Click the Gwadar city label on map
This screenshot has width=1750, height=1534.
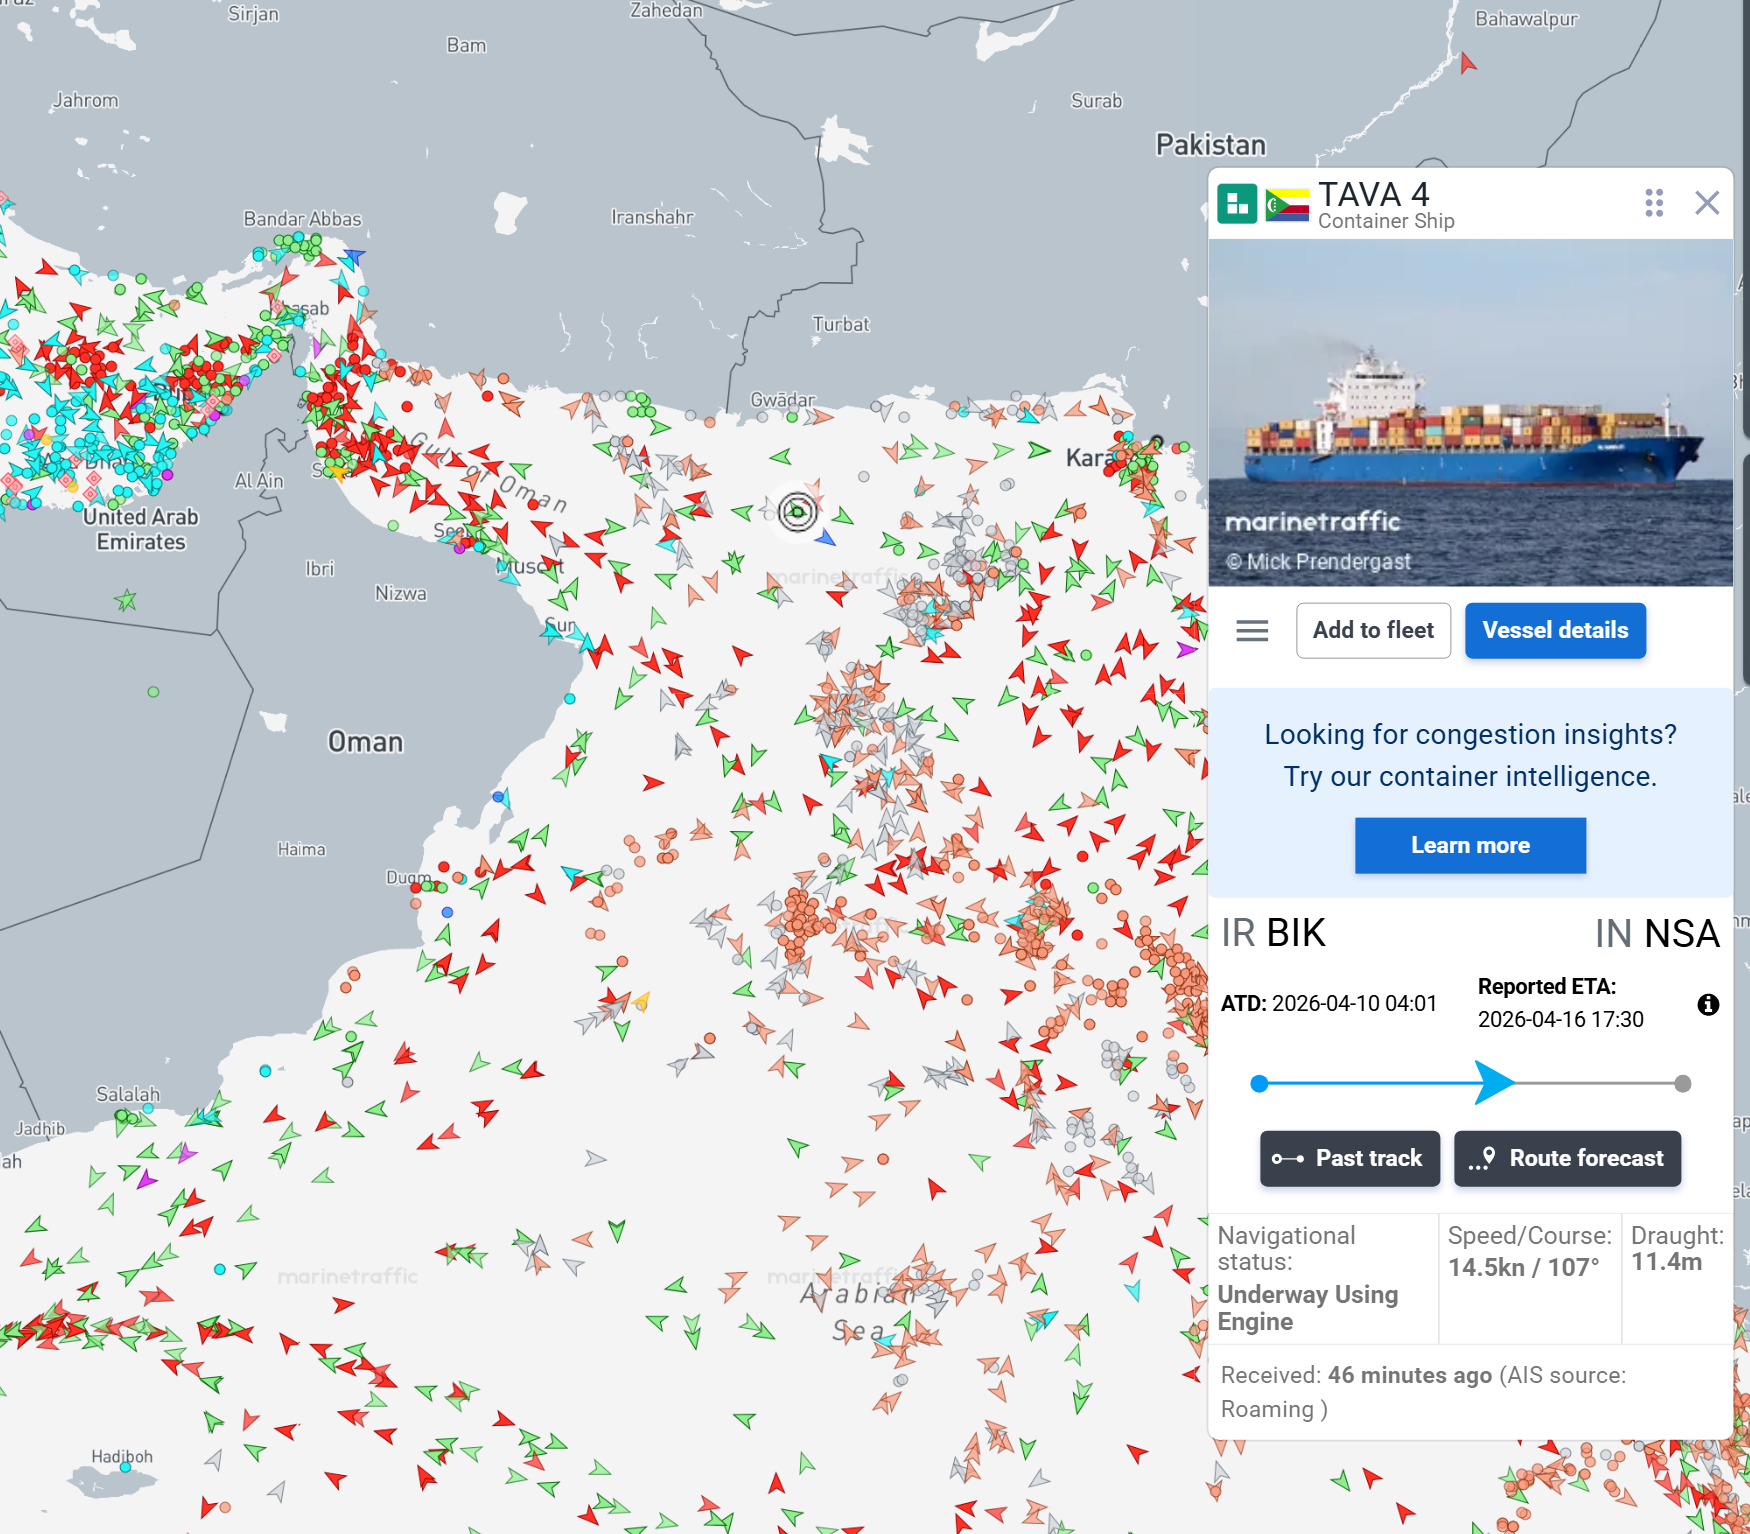click(x=783, y=400)
